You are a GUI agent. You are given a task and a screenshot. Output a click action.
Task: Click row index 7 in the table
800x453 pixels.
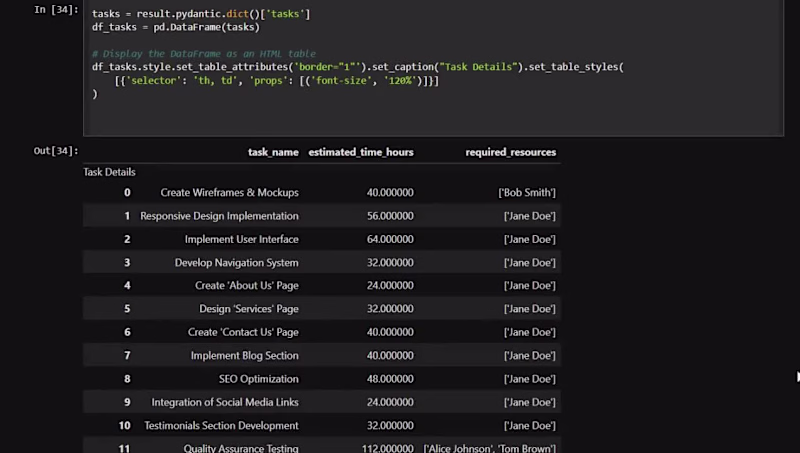127,355
